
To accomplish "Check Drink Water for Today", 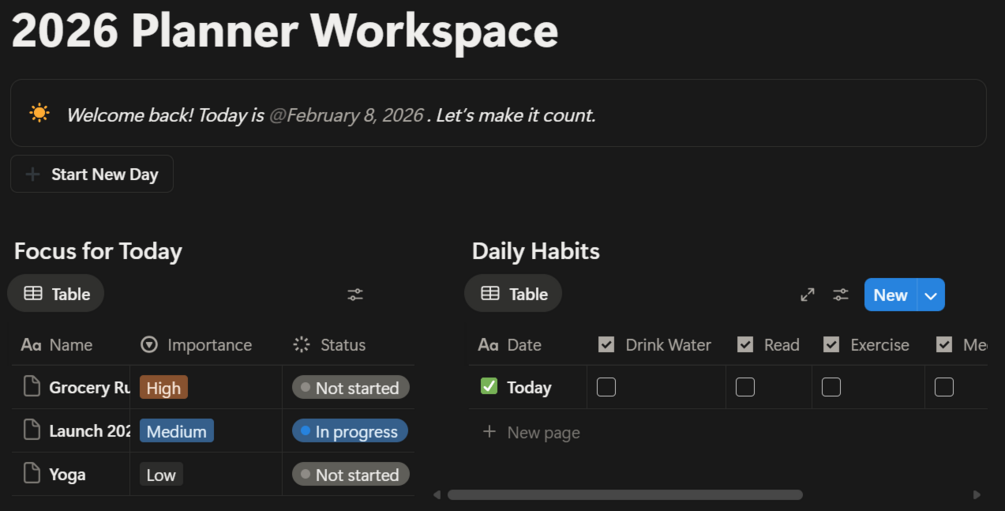I will [x=606, y=387].
